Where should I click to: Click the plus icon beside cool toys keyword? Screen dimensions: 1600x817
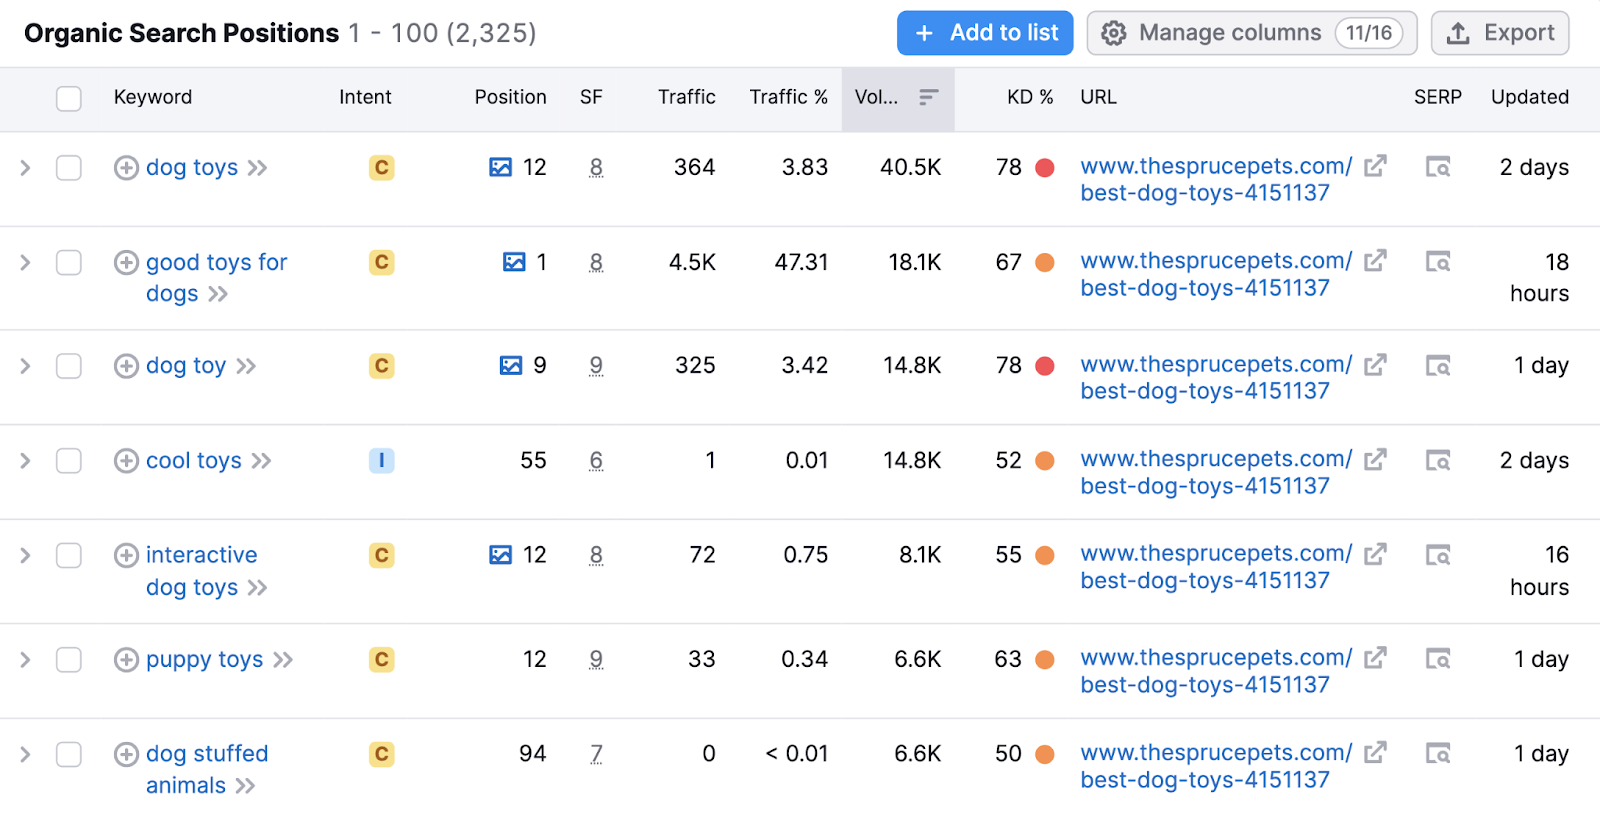(x=126, y=461)
